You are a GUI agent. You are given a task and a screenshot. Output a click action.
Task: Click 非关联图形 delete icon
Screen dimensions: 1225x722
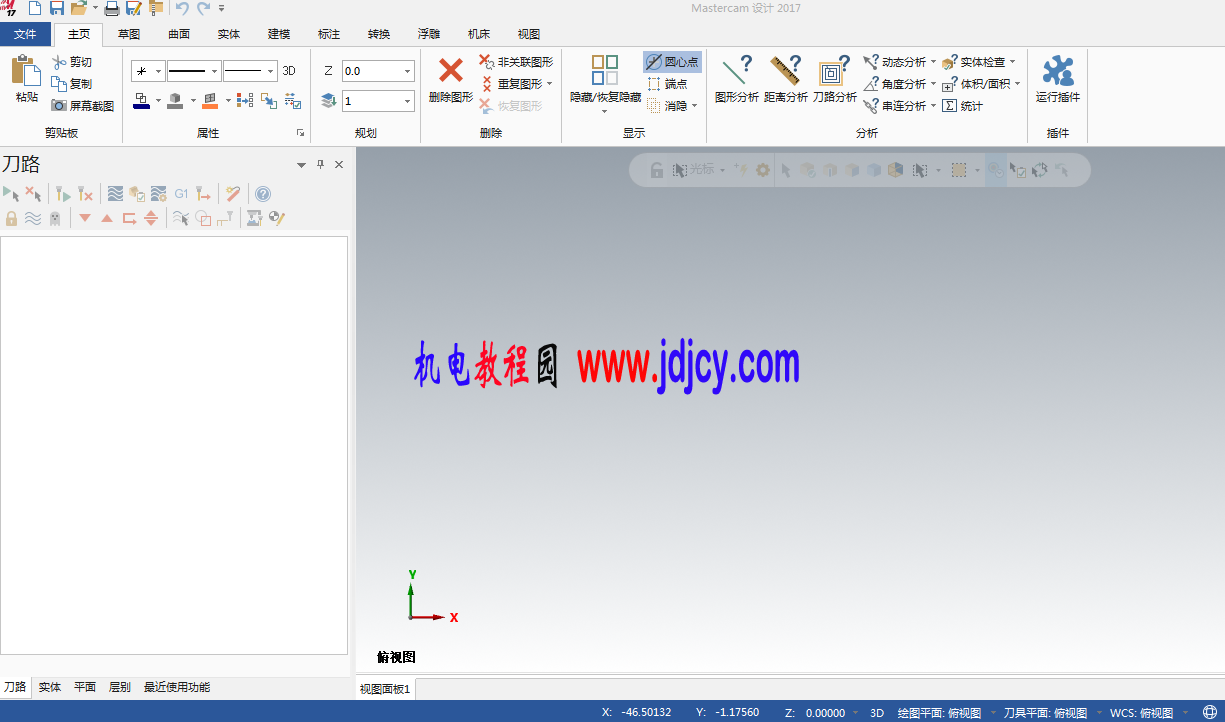tap(487, 62)
